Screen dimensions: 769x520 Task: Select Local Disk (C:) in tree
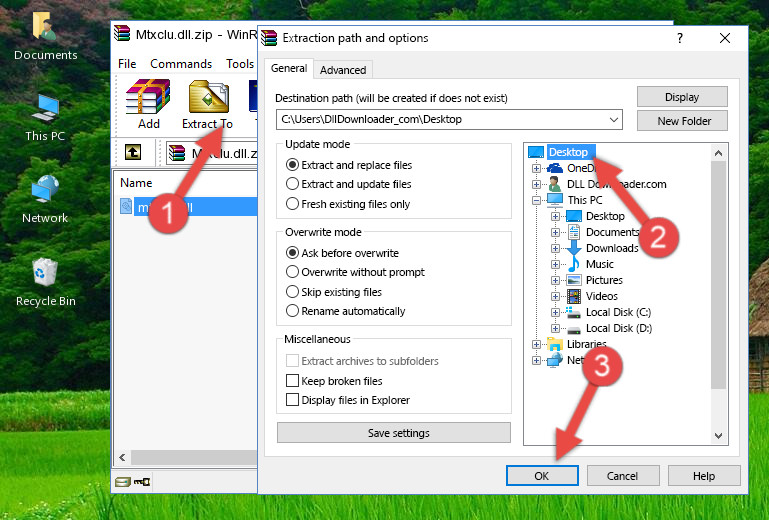click(x=618, y=312)
